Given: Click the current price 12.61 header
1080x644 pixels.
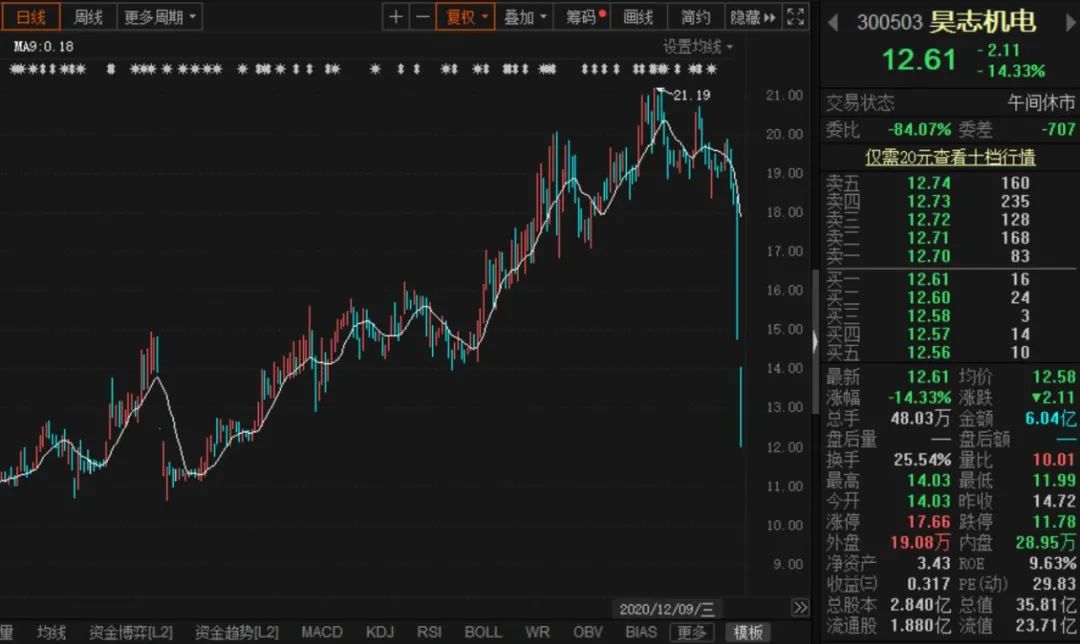Looking at the screenshot, I should tap(919, 59).
